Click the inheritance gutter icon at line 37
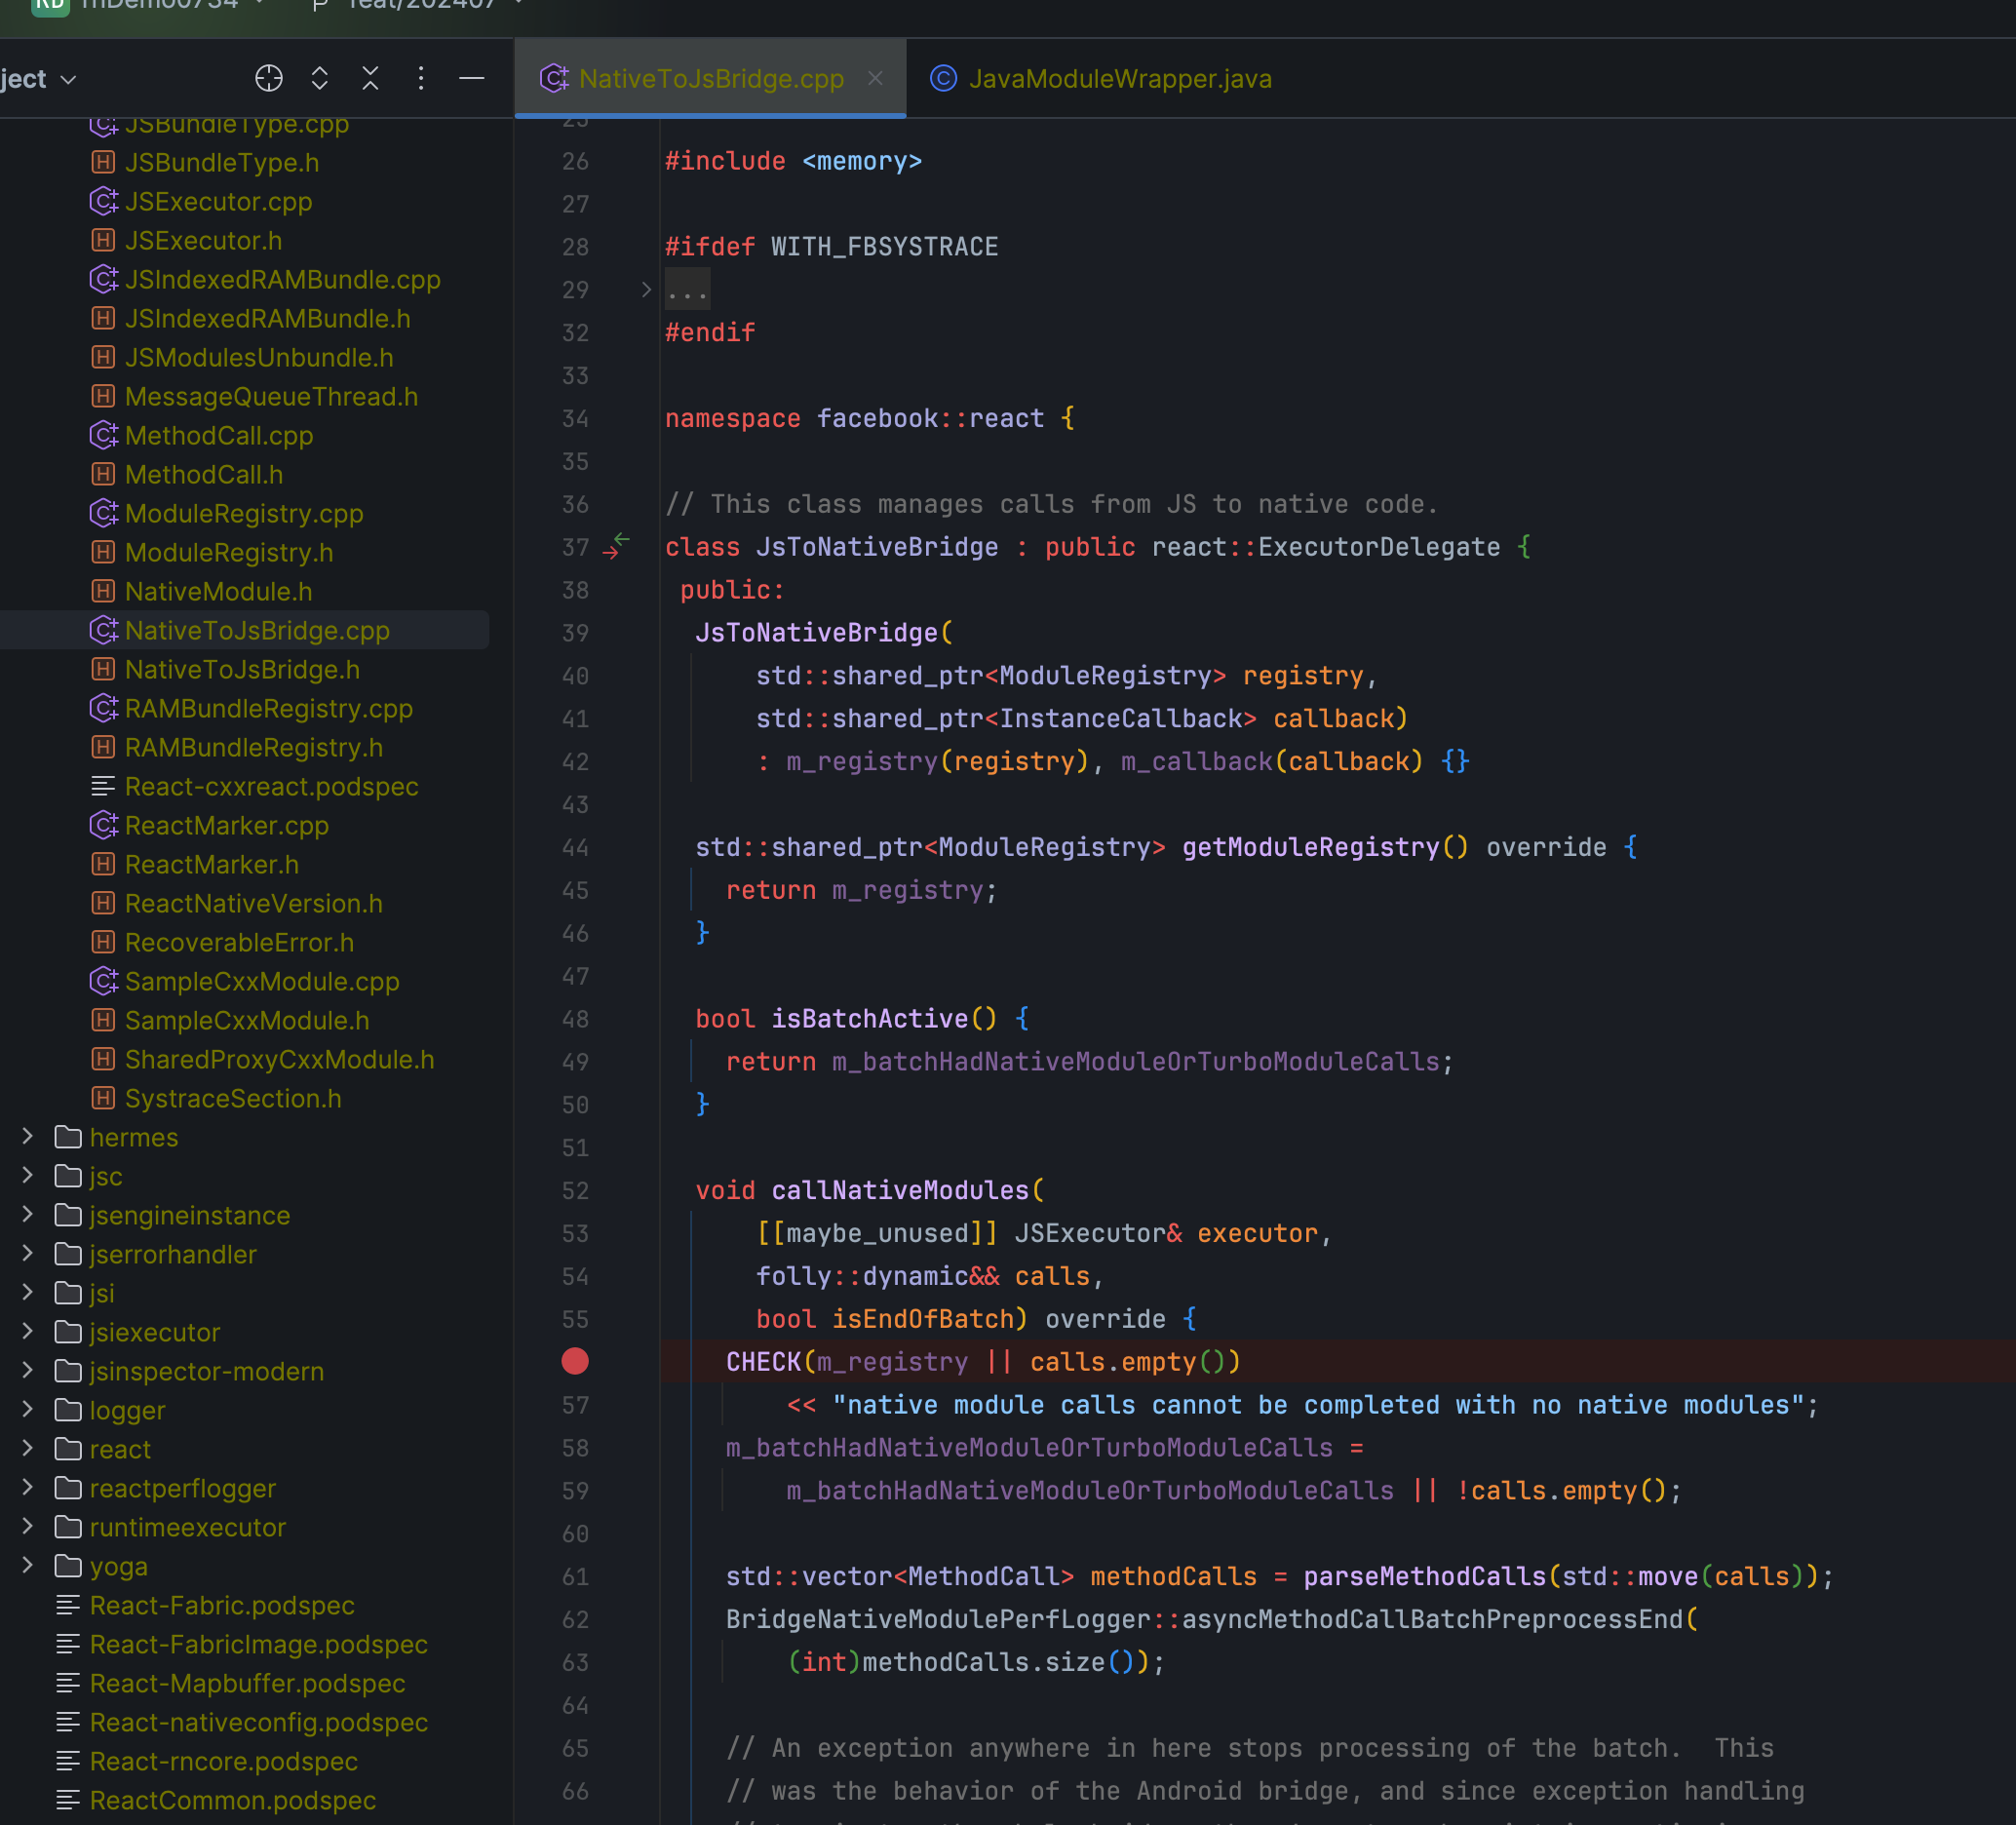Screen dimensions: 2016x1825 616,546
